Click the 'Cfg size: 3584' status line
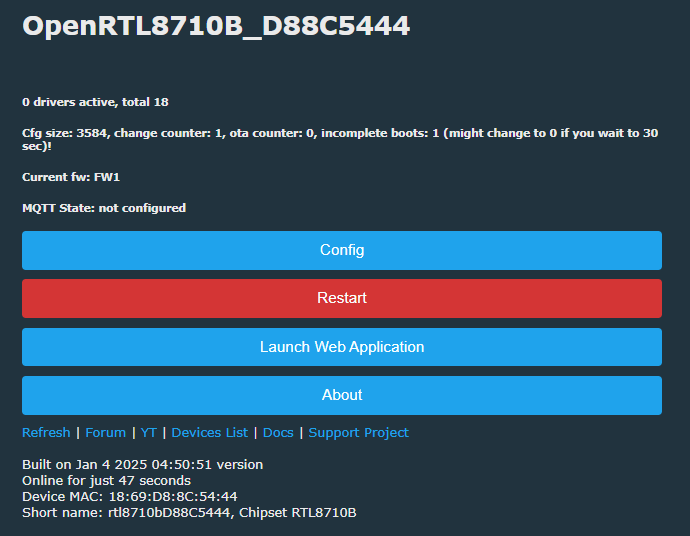This screenshot has height=536, width=690. pos(340,139)
